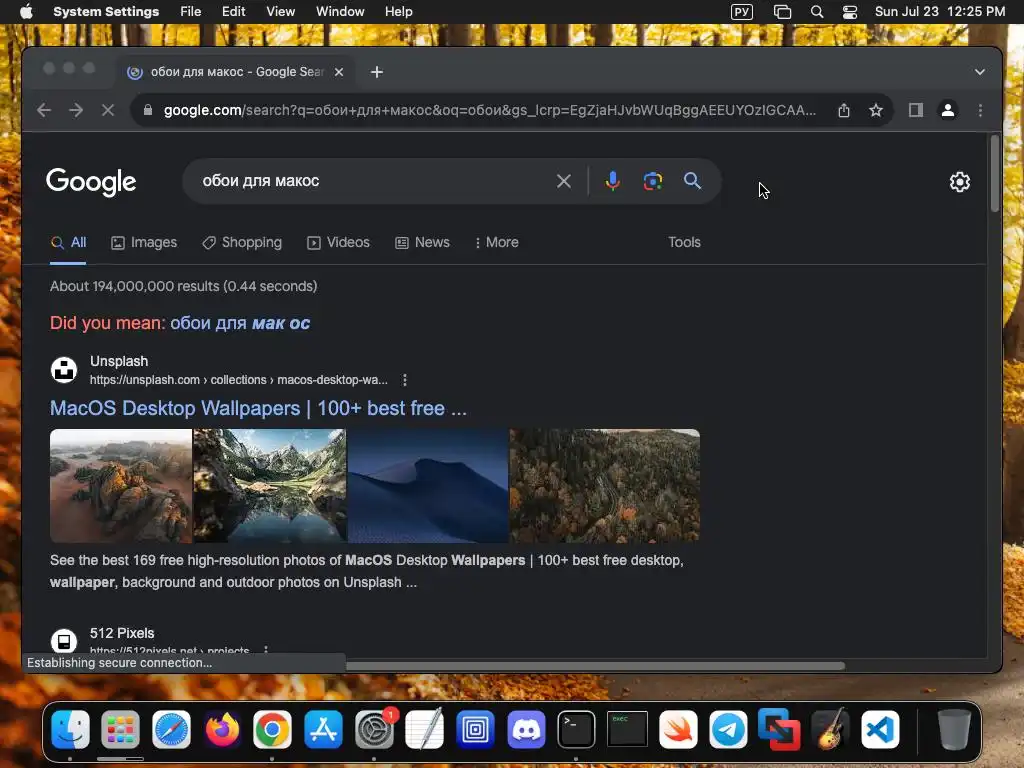
Task: Open the System Settings app menu
Action: (106, 12)
